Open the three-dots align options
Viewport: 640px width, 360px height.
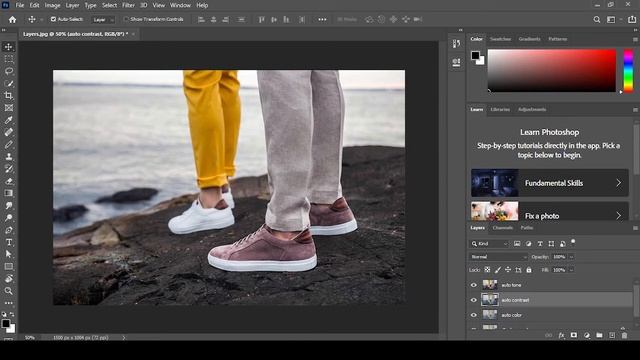point(322,19)
